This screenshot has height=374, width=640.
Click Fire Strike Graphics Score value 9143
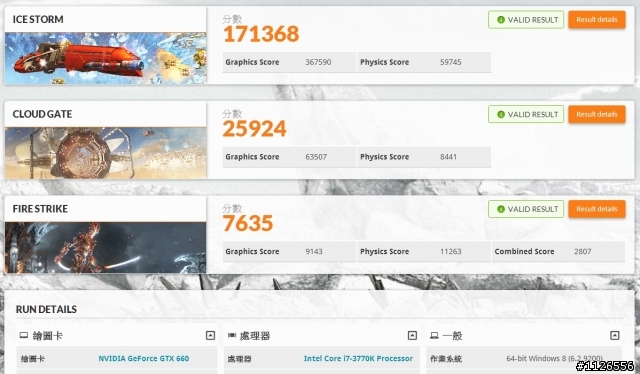click(x=314, y=252)
